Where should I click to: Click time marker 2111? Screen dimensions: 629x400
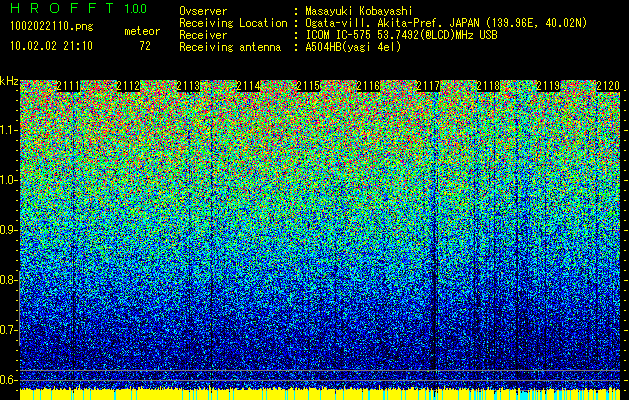tap(68, 86)
